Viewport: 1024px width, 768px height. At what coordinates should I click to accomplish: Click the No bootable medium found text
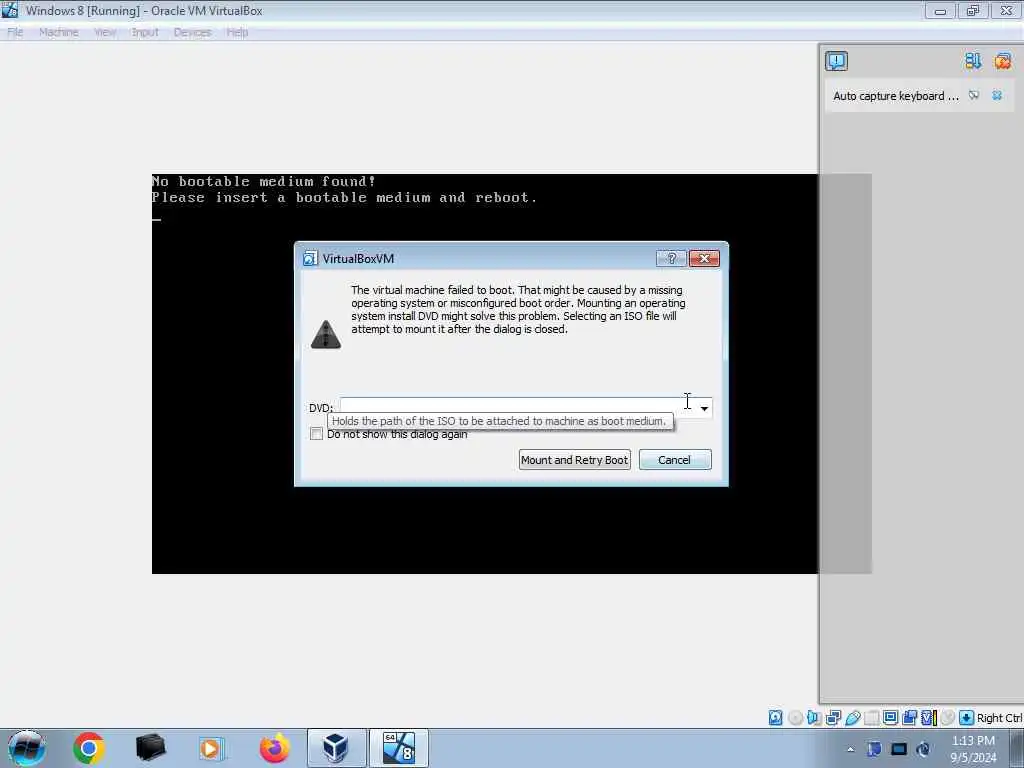[x=264, y=181]
